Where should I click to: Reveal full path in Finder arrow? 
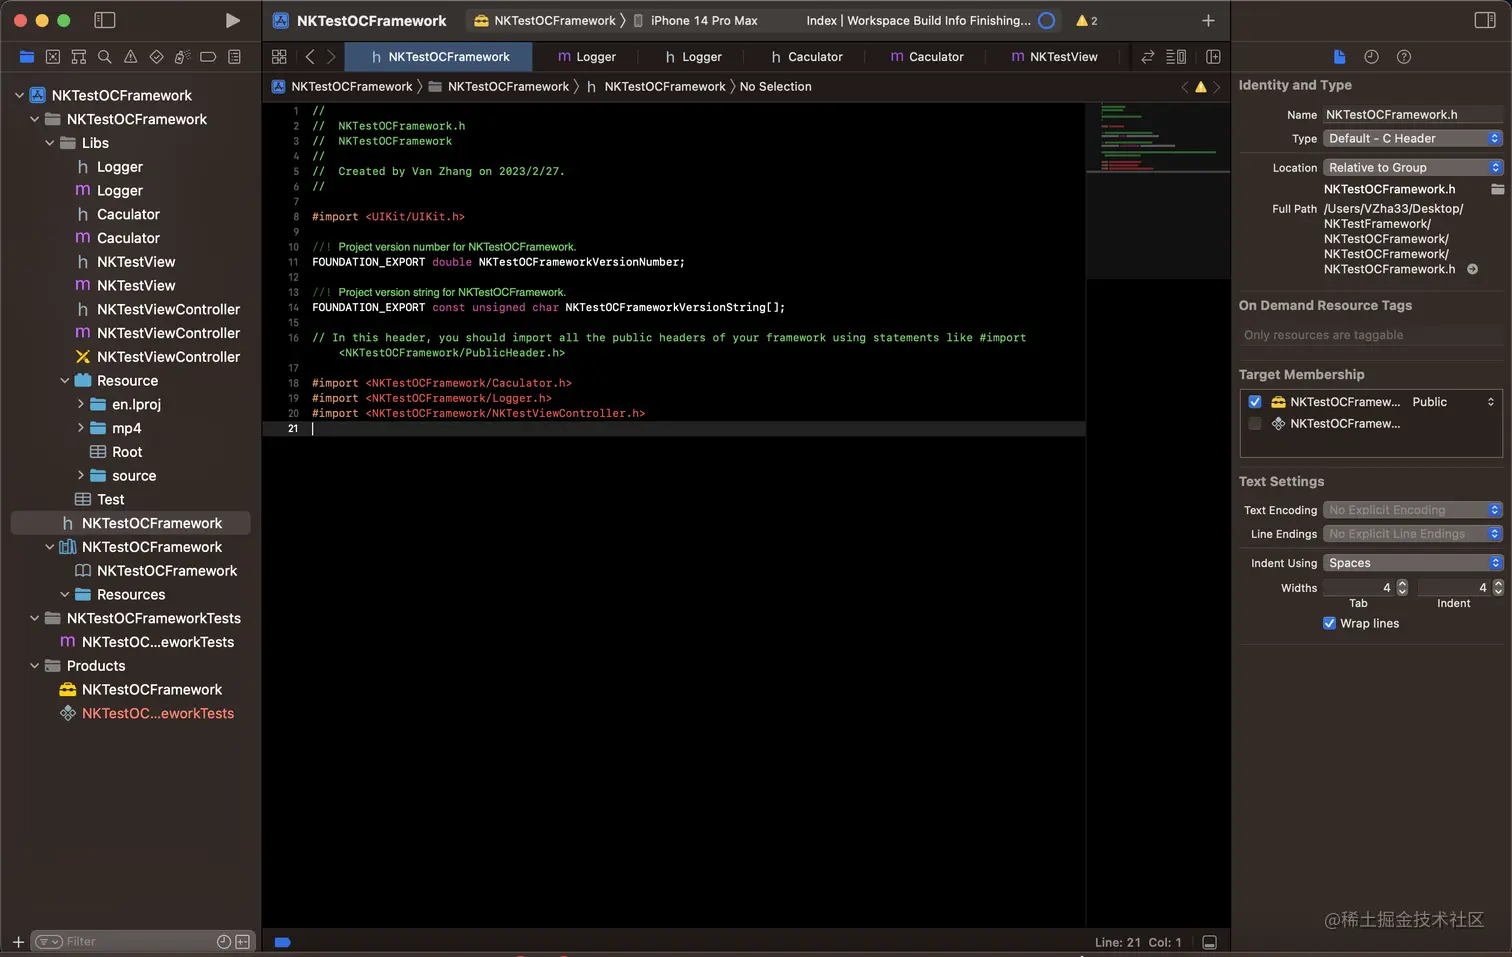point(1472,269)
